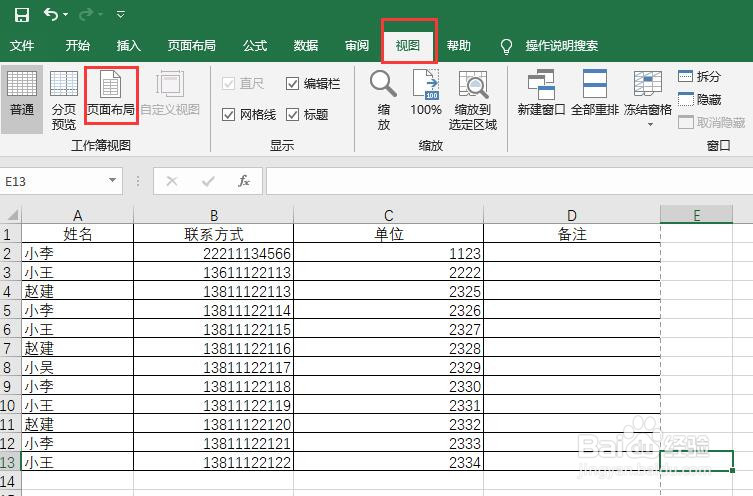Click 缩放到选定区域
This screenshot has width=753, height=496.
tap(473, 100)
